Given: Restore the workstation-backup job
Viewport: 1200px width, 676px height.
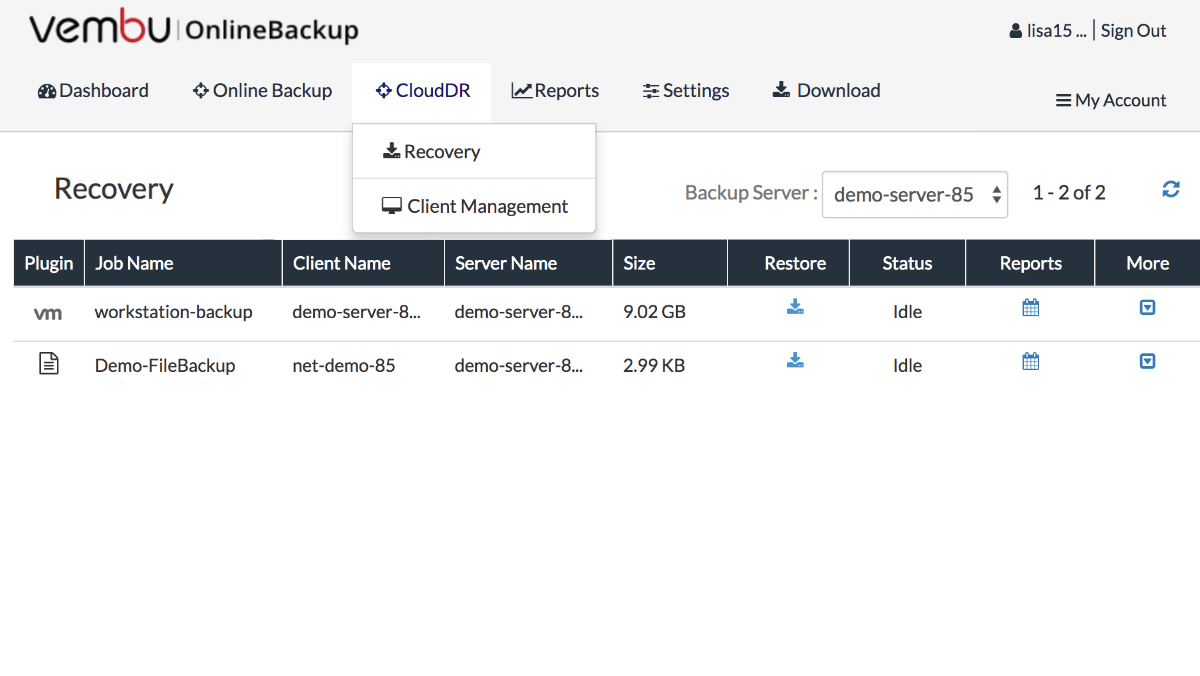Looking at the screenshot, I should pyautogui.click(x=795, y=307).
